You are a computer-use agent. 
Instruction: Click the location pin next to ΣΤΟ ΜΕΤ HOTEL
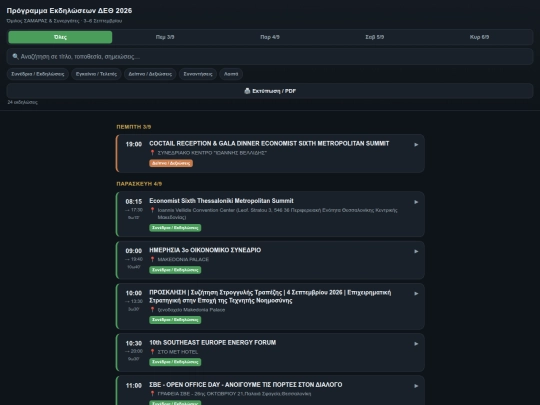(152, 352)
